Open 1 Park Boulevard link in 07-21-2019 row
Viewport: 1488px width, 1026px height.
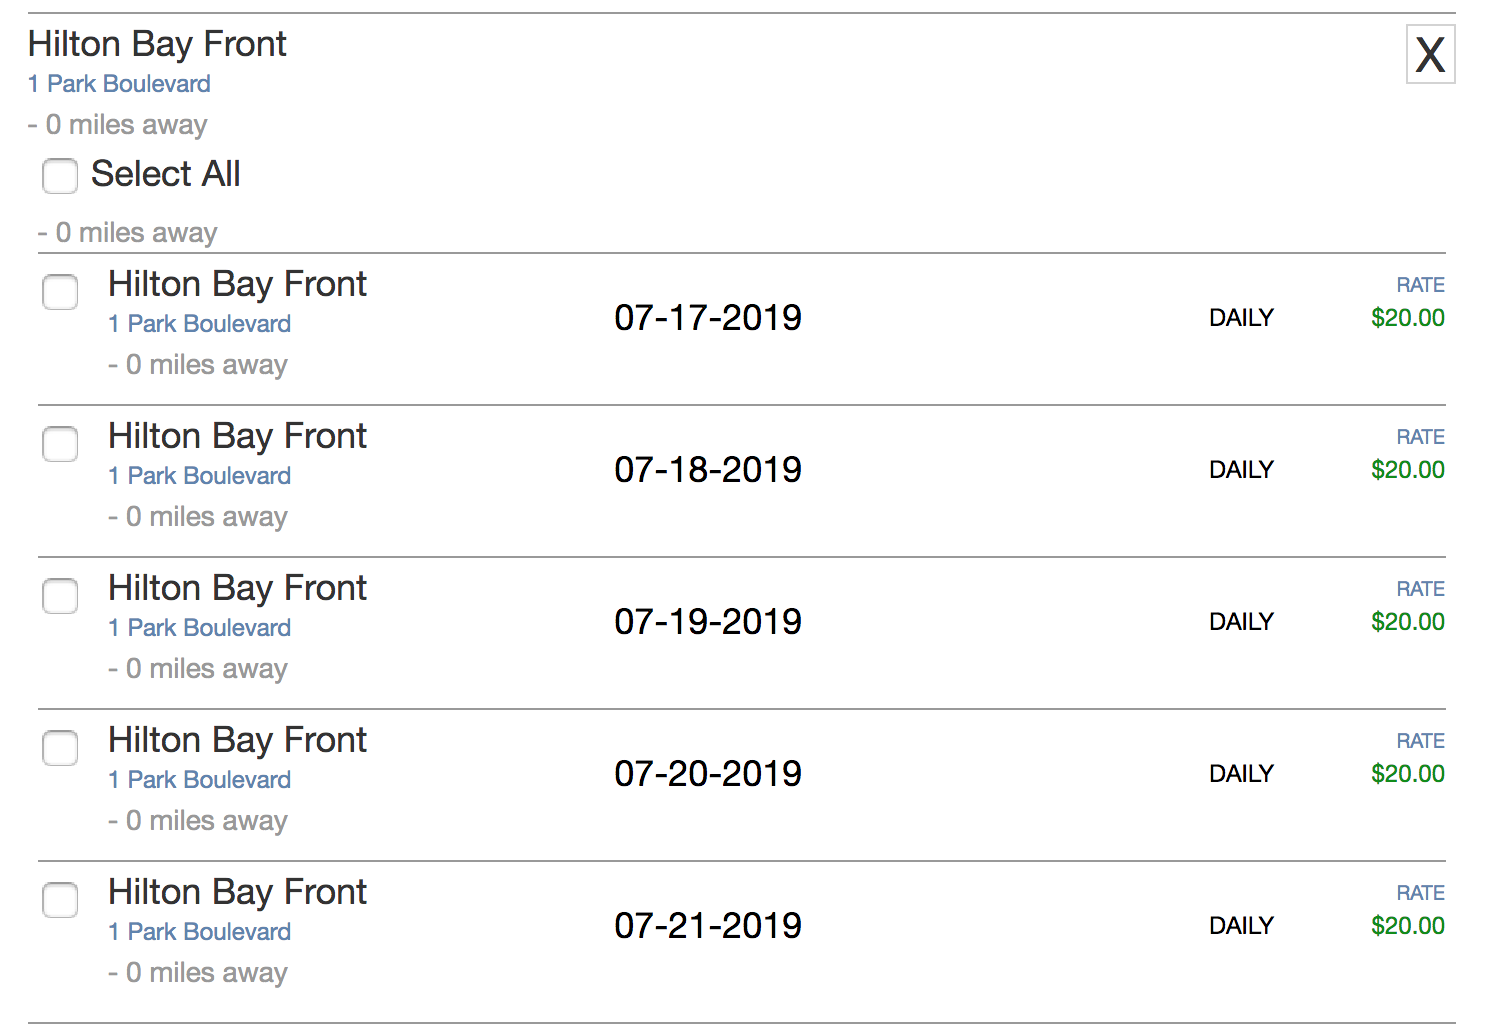pyautogui.click(x=199, y=932)
